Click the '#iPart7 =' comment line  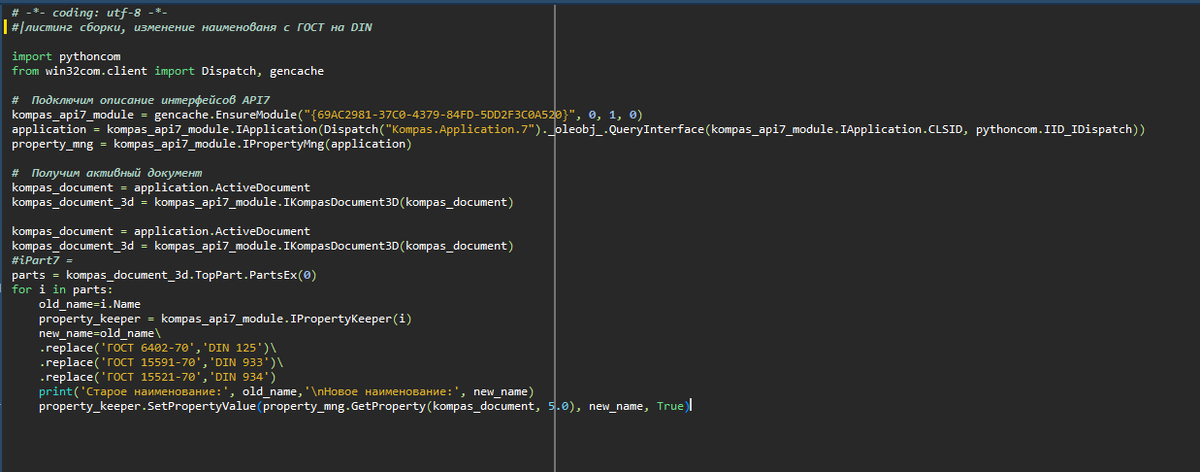click(x=42, y=260)
